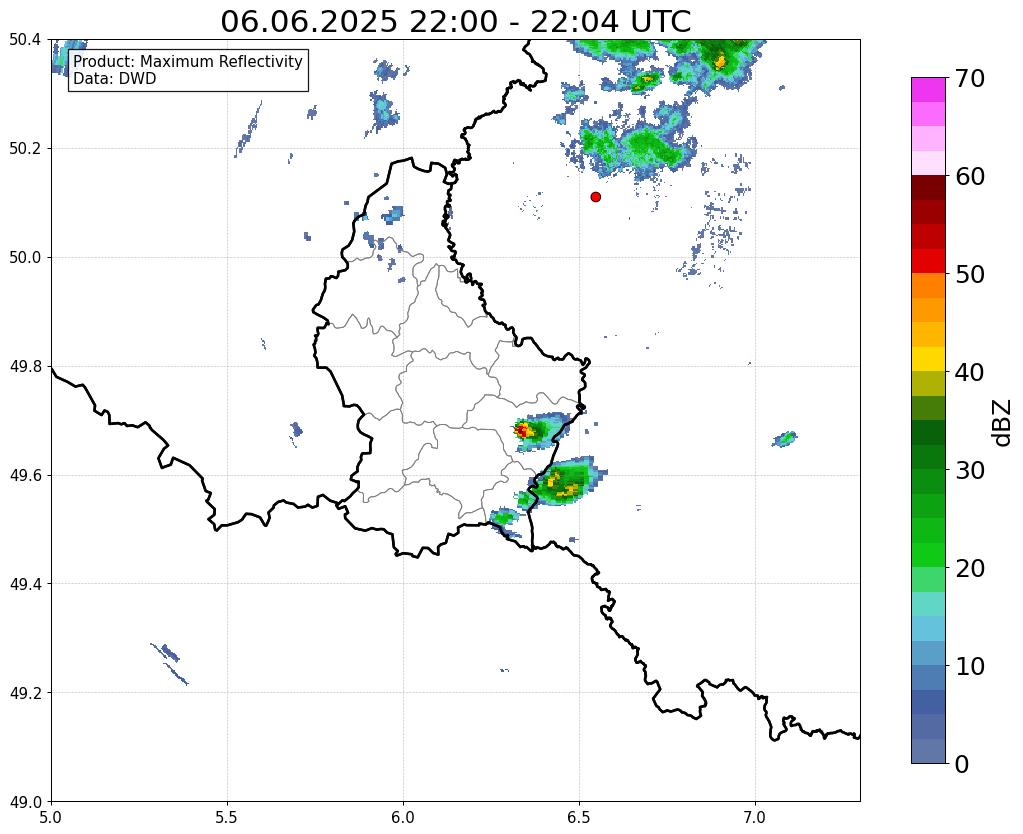
Task: Click the latitude label 50.4
Action: click(25, 39)
